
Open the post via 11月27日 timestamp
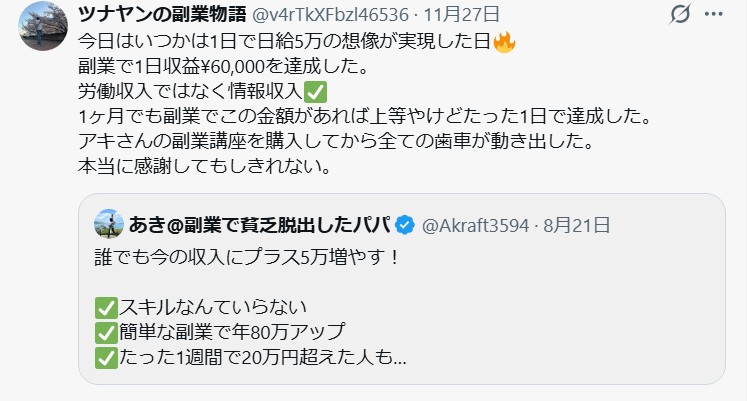[x=461, y=15]
